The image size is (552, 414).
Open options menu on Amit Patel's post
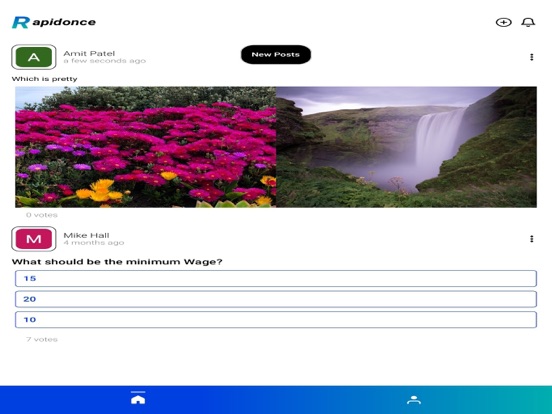[x=532, y=57]
